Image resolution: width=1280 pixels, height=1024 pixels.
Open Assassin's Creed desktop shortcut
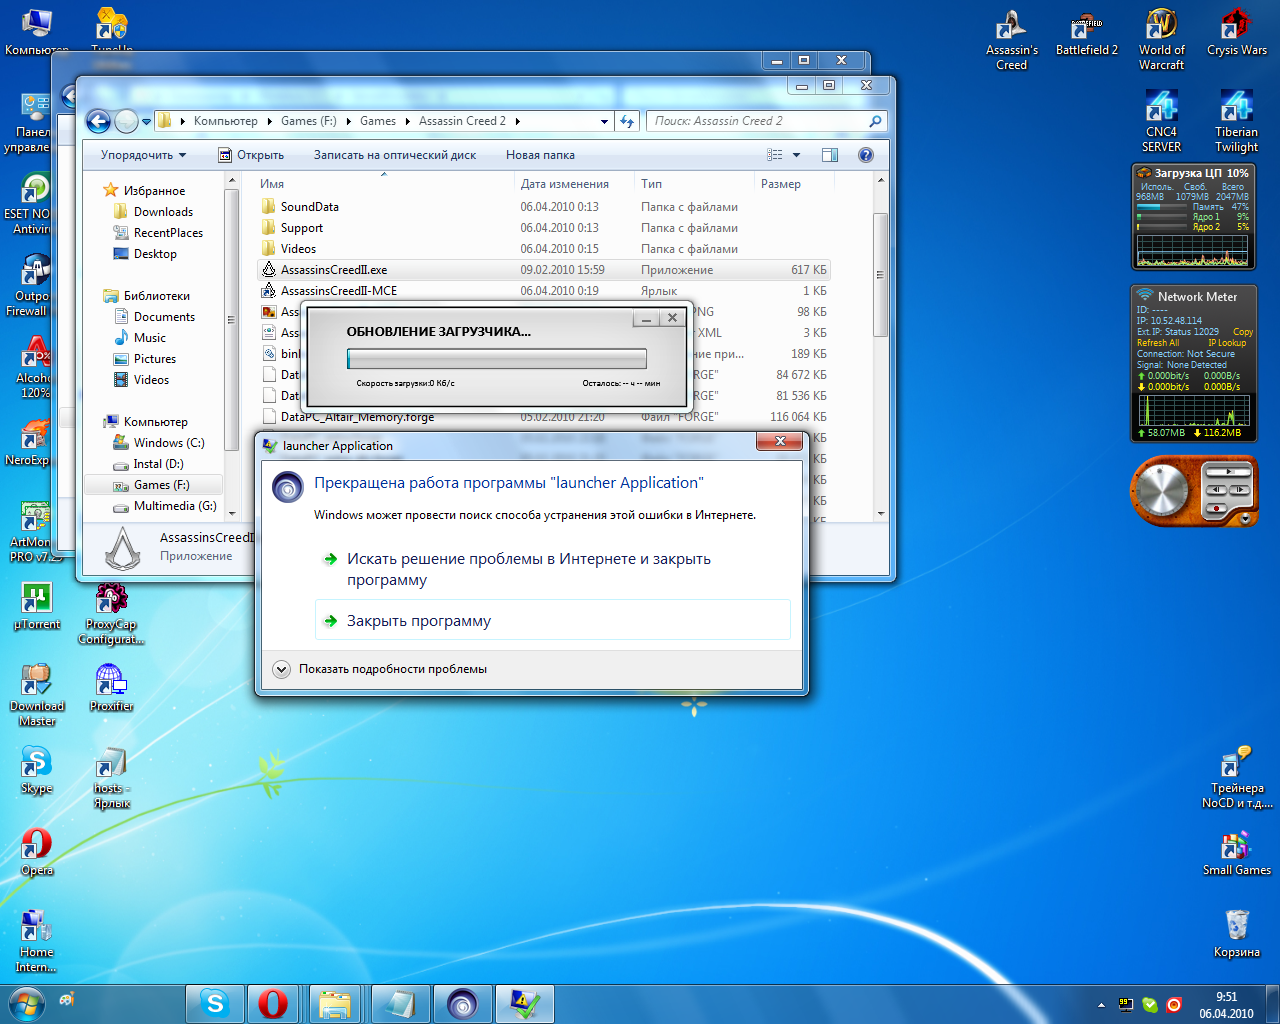(x=1011, y=40)
